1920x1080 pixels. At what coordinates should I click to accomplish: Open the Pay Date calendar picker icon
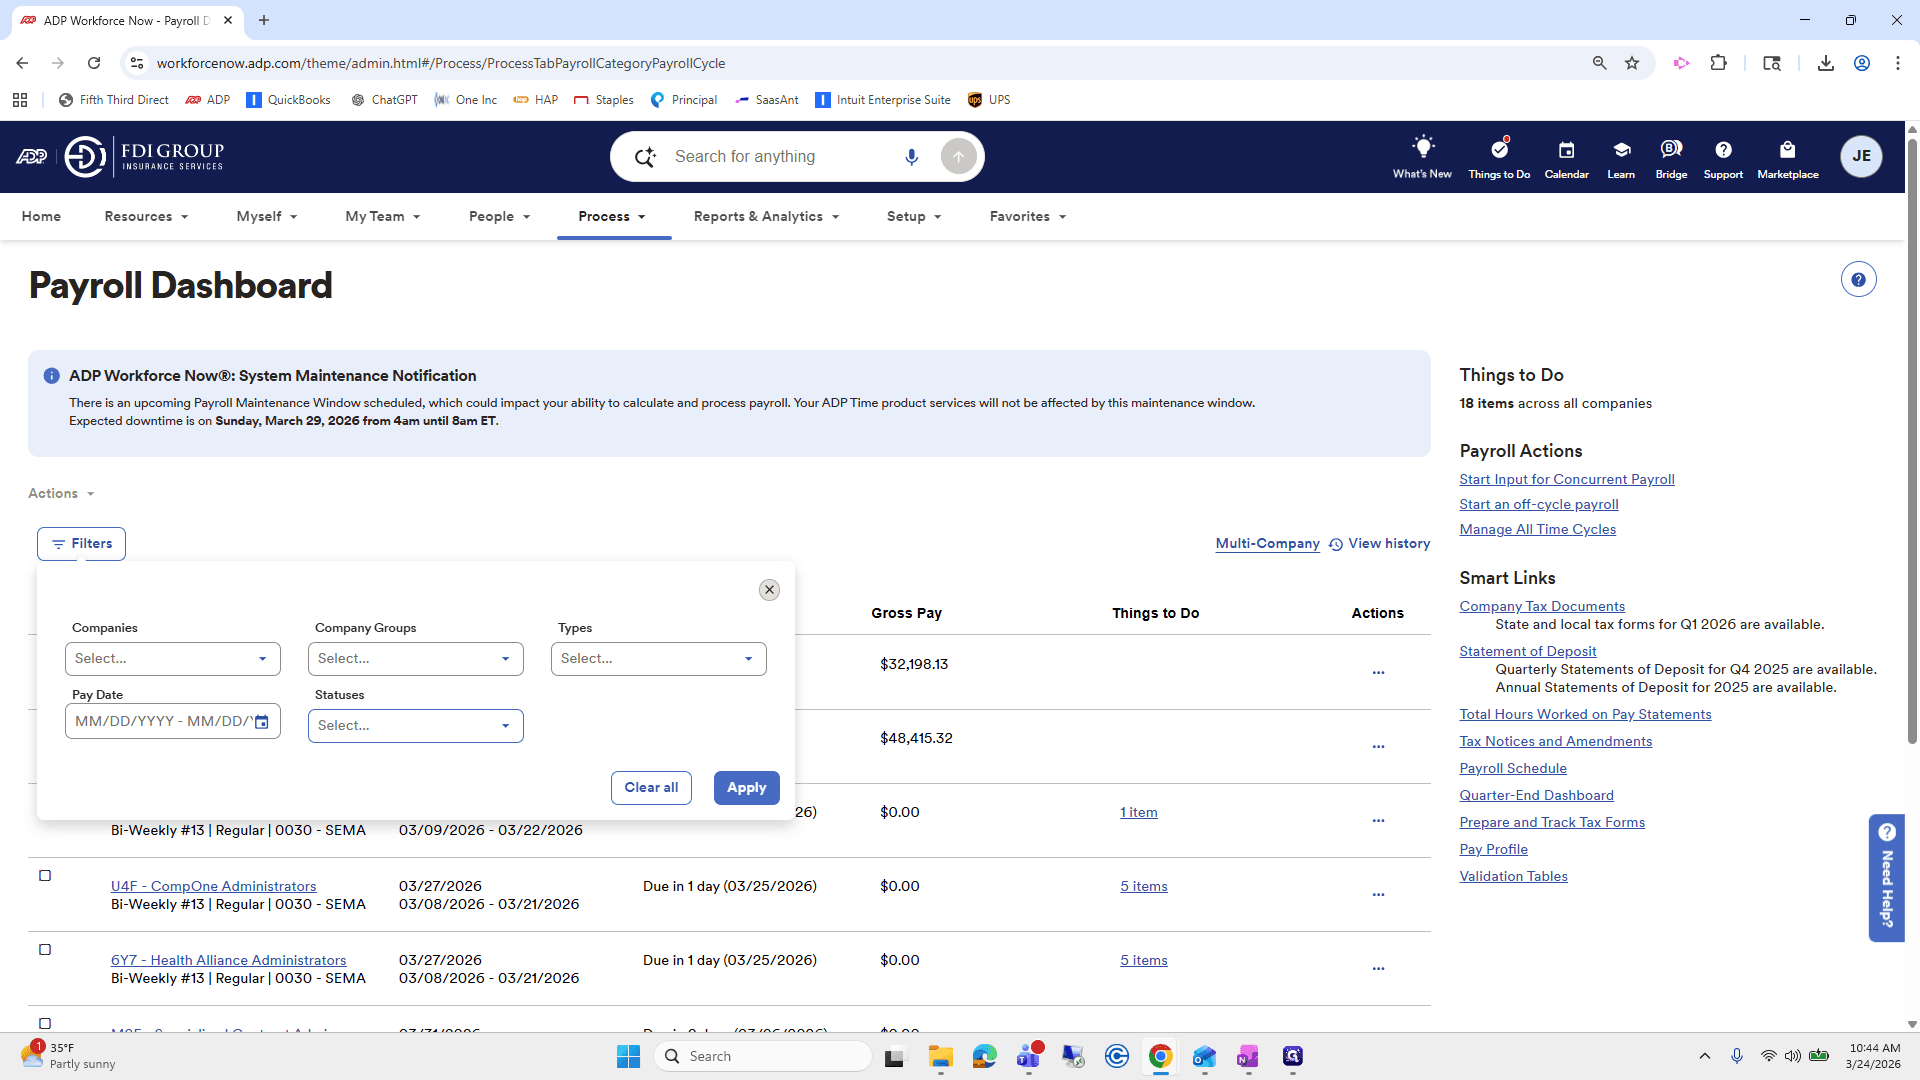coord(262,722)
